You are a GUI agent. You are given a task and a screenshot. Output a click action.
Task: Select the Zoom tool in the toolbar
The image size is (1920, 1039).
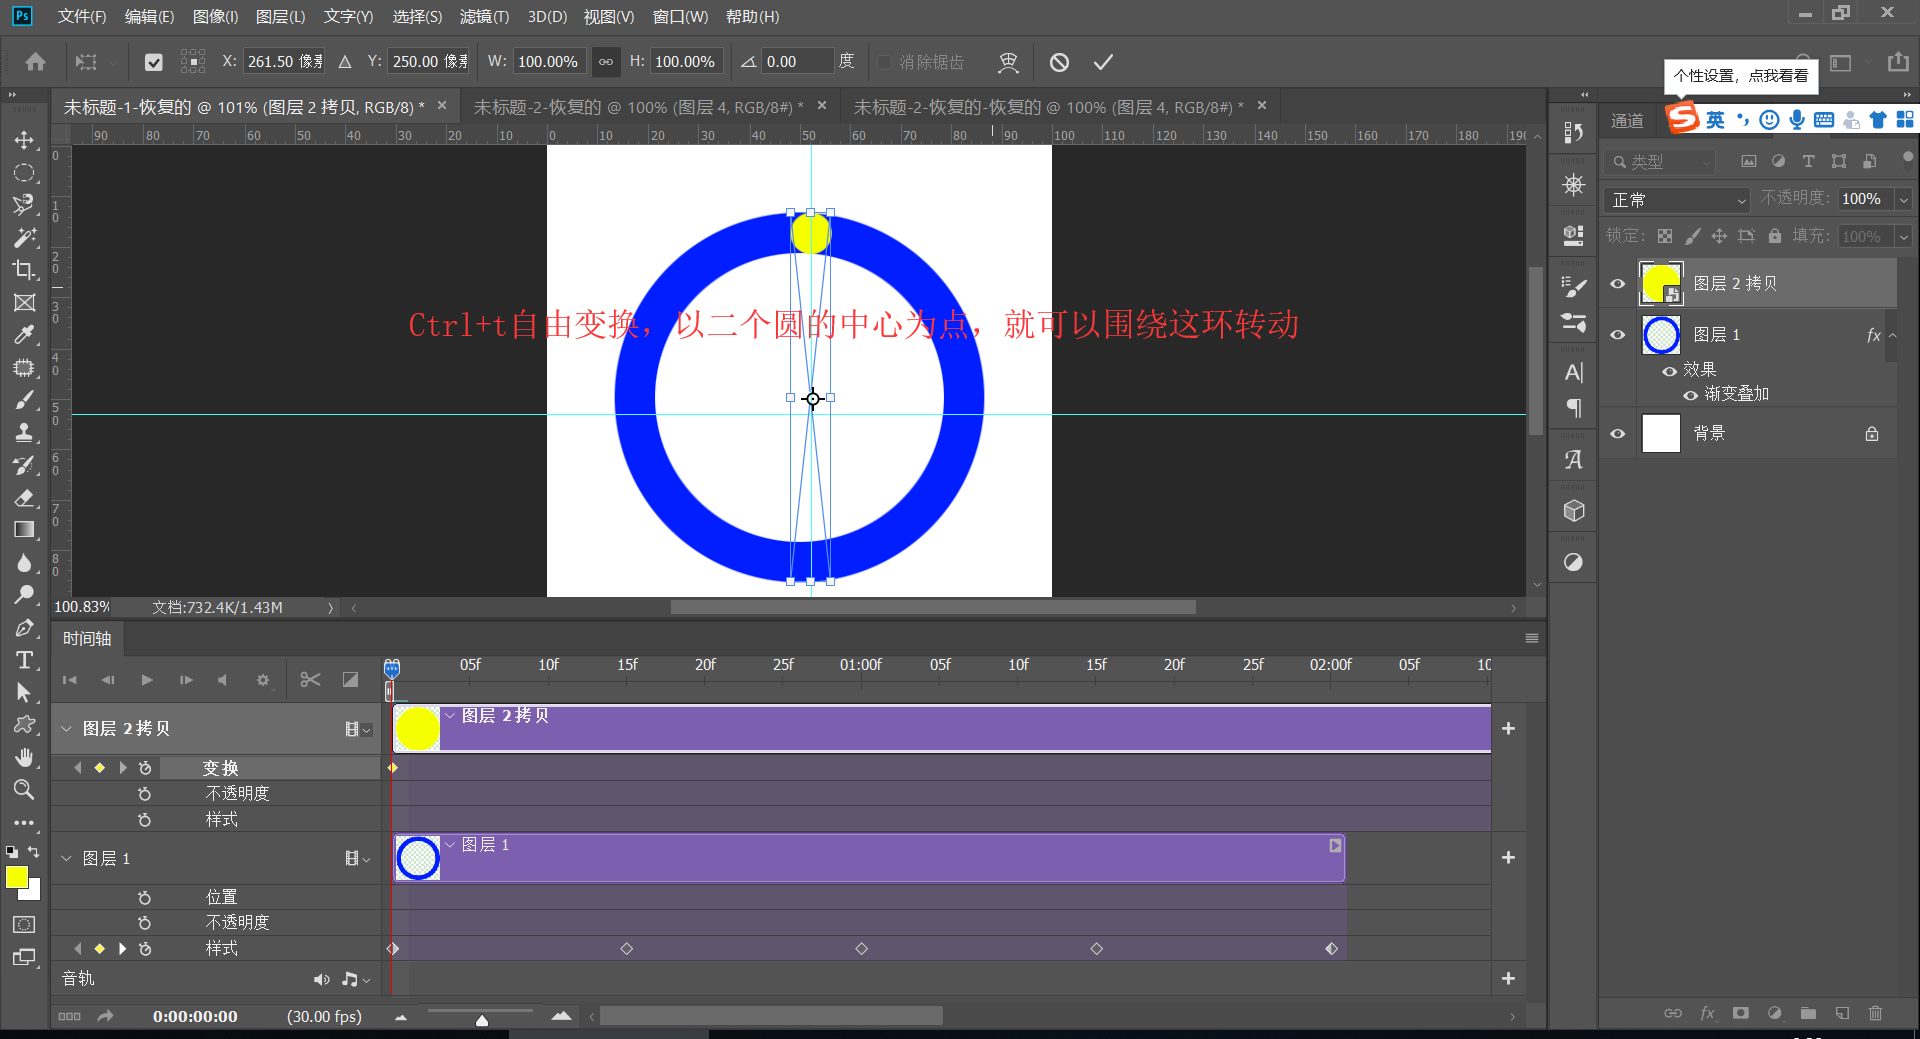[25, 790]
